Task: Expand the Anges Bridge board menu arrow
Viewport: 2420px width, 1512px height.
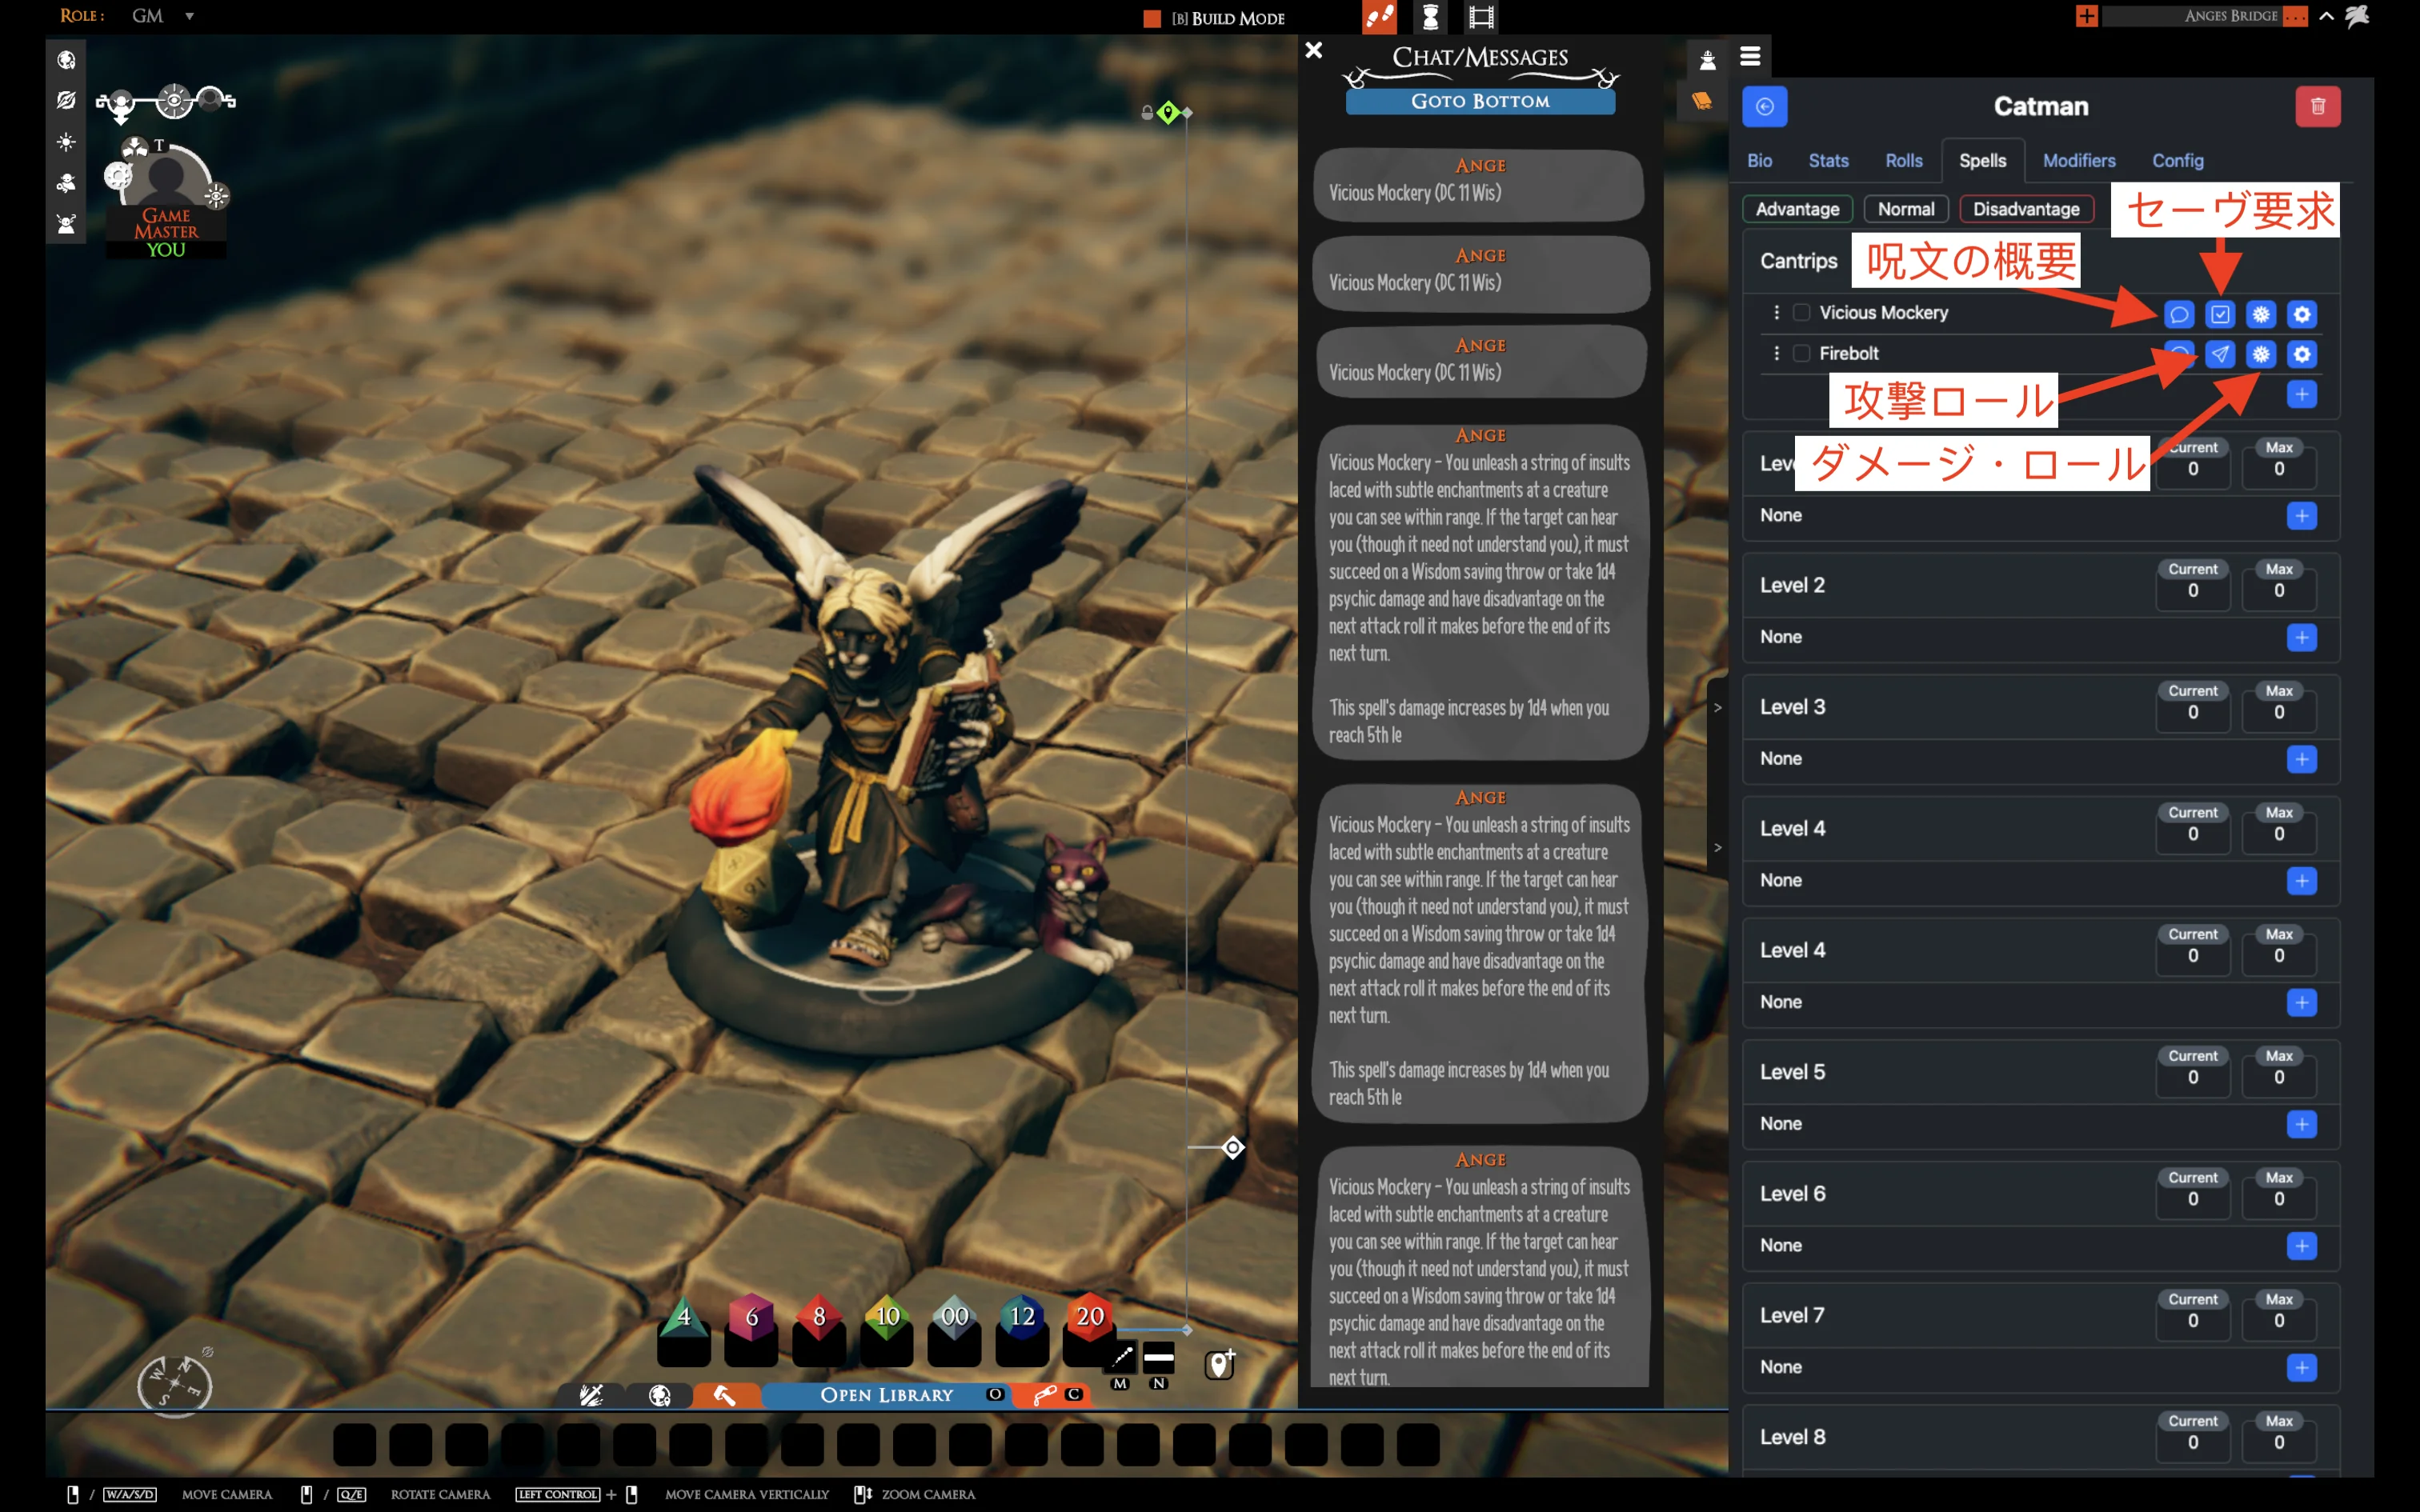Action: click(2326, 16)
